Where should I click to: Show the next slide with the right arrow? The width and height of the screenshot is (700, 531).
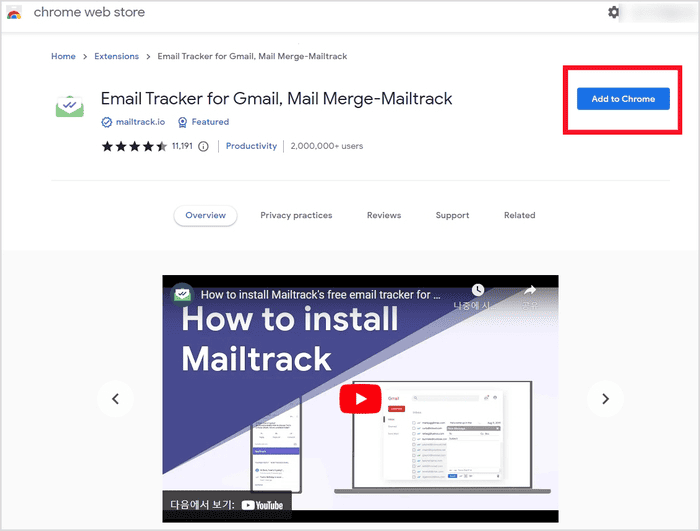(x=605, y=398)
